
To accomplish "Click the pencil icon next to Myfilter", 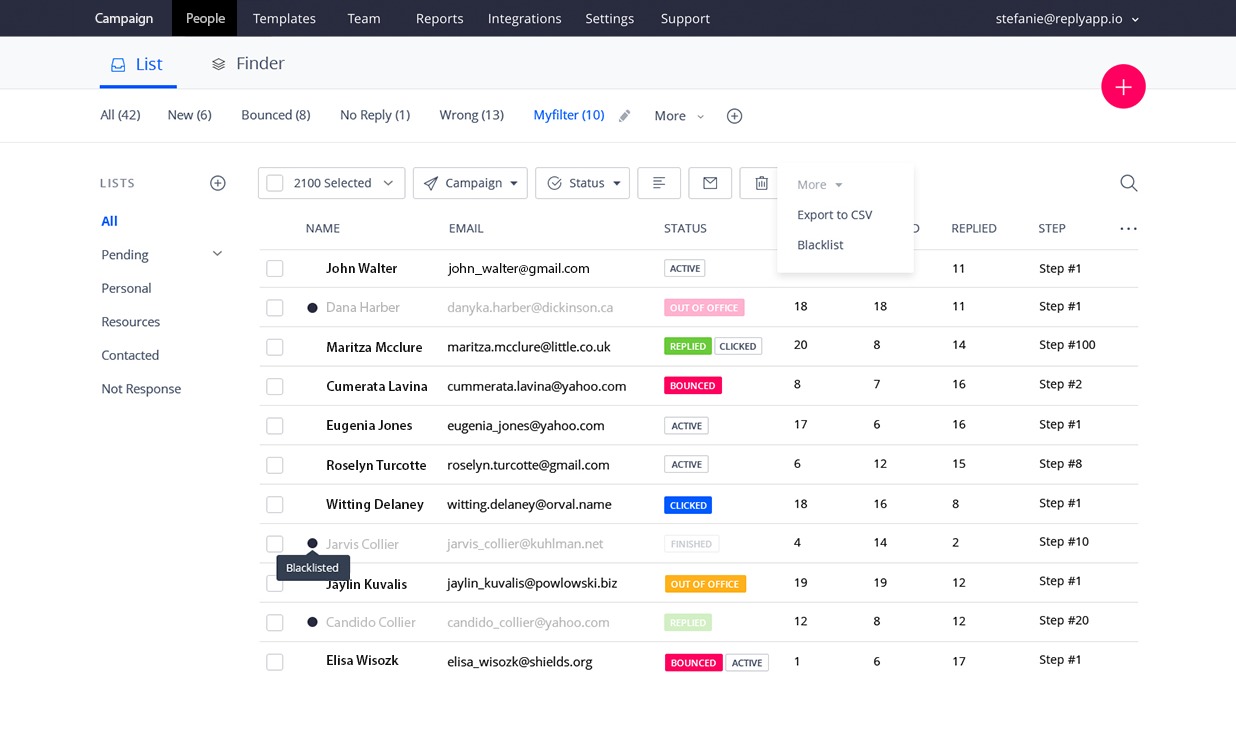I will [625, 116].
